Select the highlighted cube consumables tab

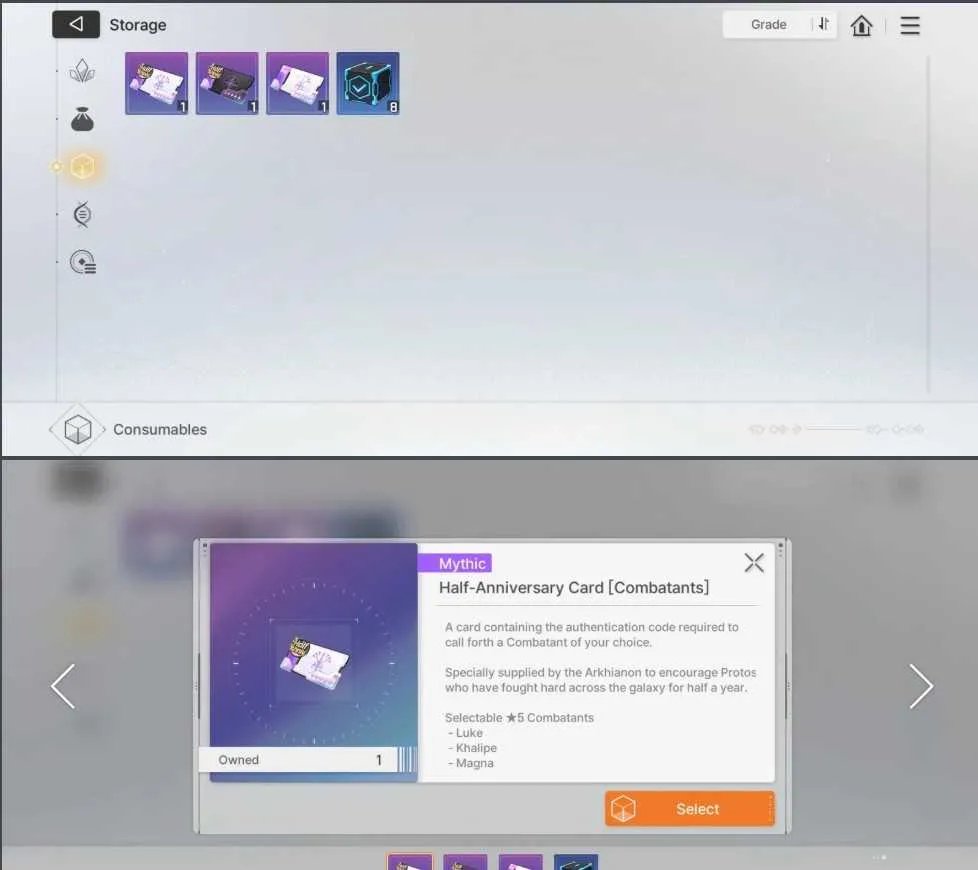[x=82, y=166]
